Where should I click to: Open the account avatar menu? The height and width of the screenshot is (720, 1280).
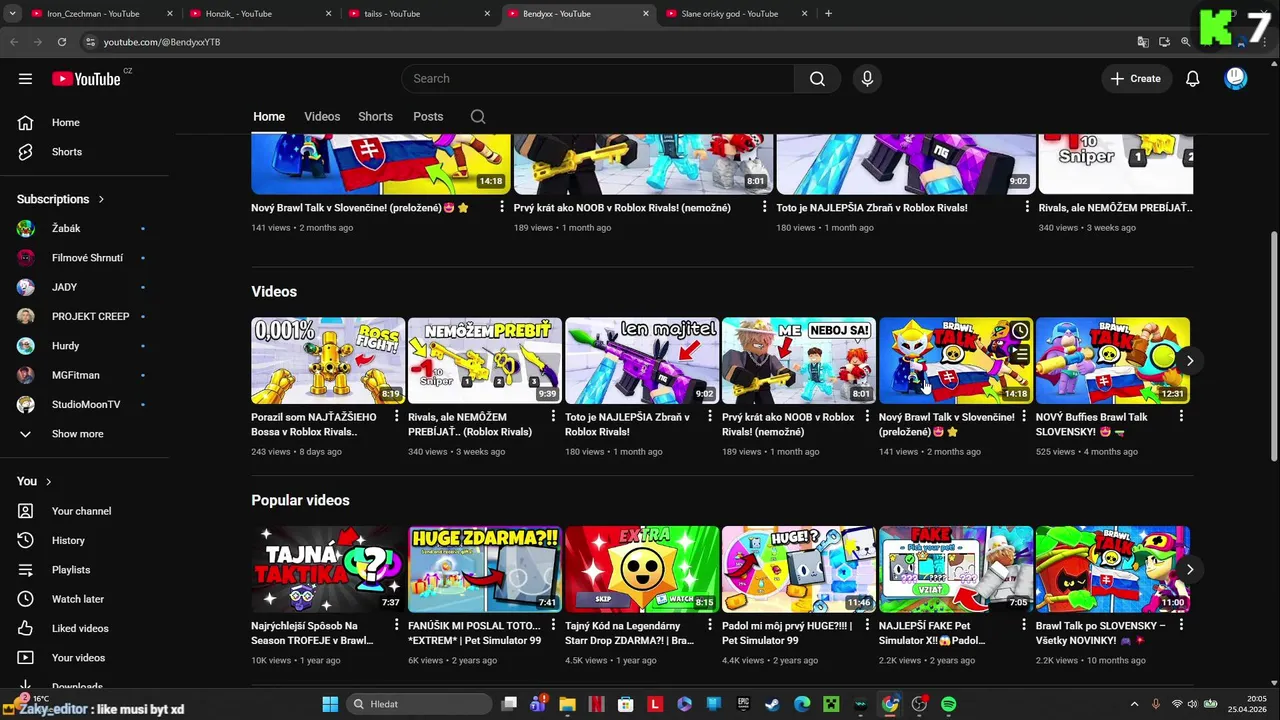click(1236, 79)
